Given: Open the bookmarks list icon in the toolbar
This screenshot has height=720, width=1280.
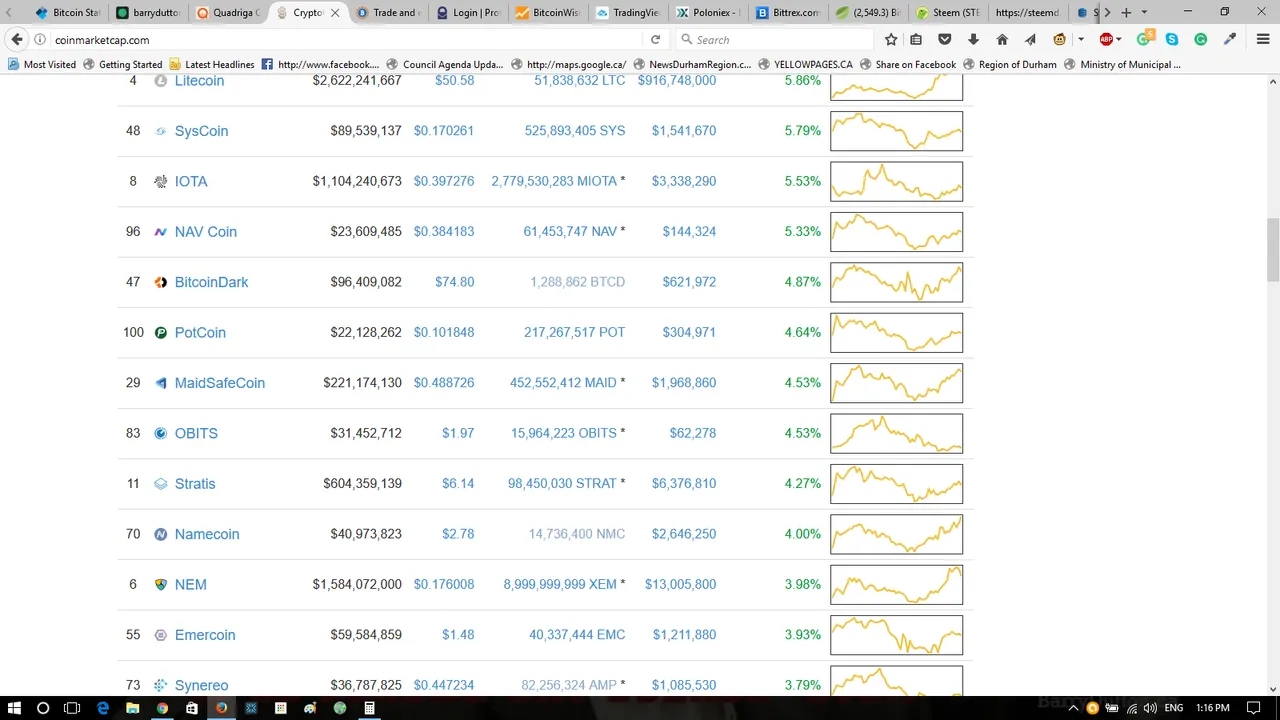Looking at the screenshot, I should (x=916, y=40).
